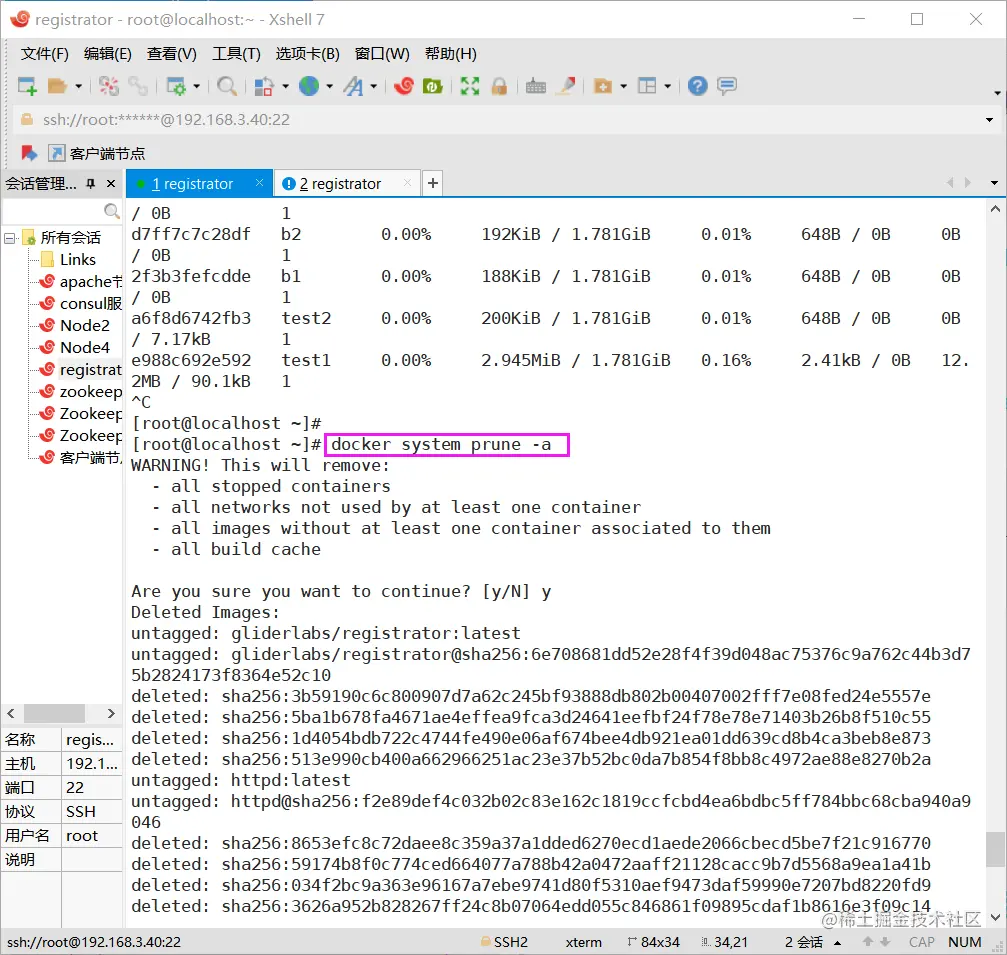Click the keyboard key-mapping icon
Screen dimensions: 1007x955
(x=536, y=85)
